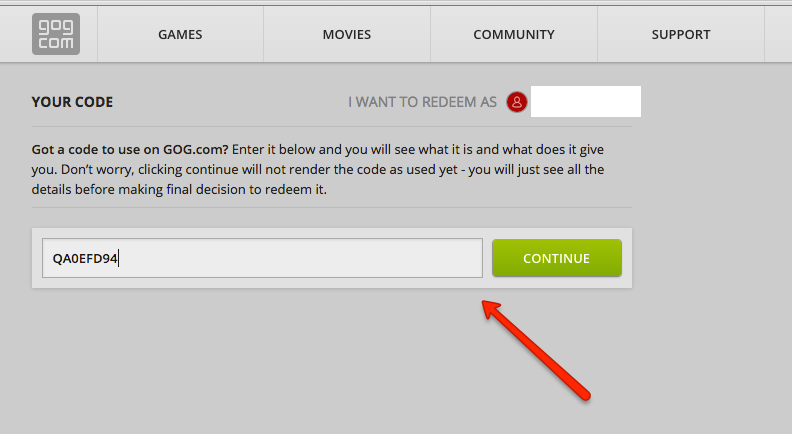Viewport: 792px width, 434px height.
Task: Click bold text Got a code to use on GOG.com?
Action: tap(130, 150)
